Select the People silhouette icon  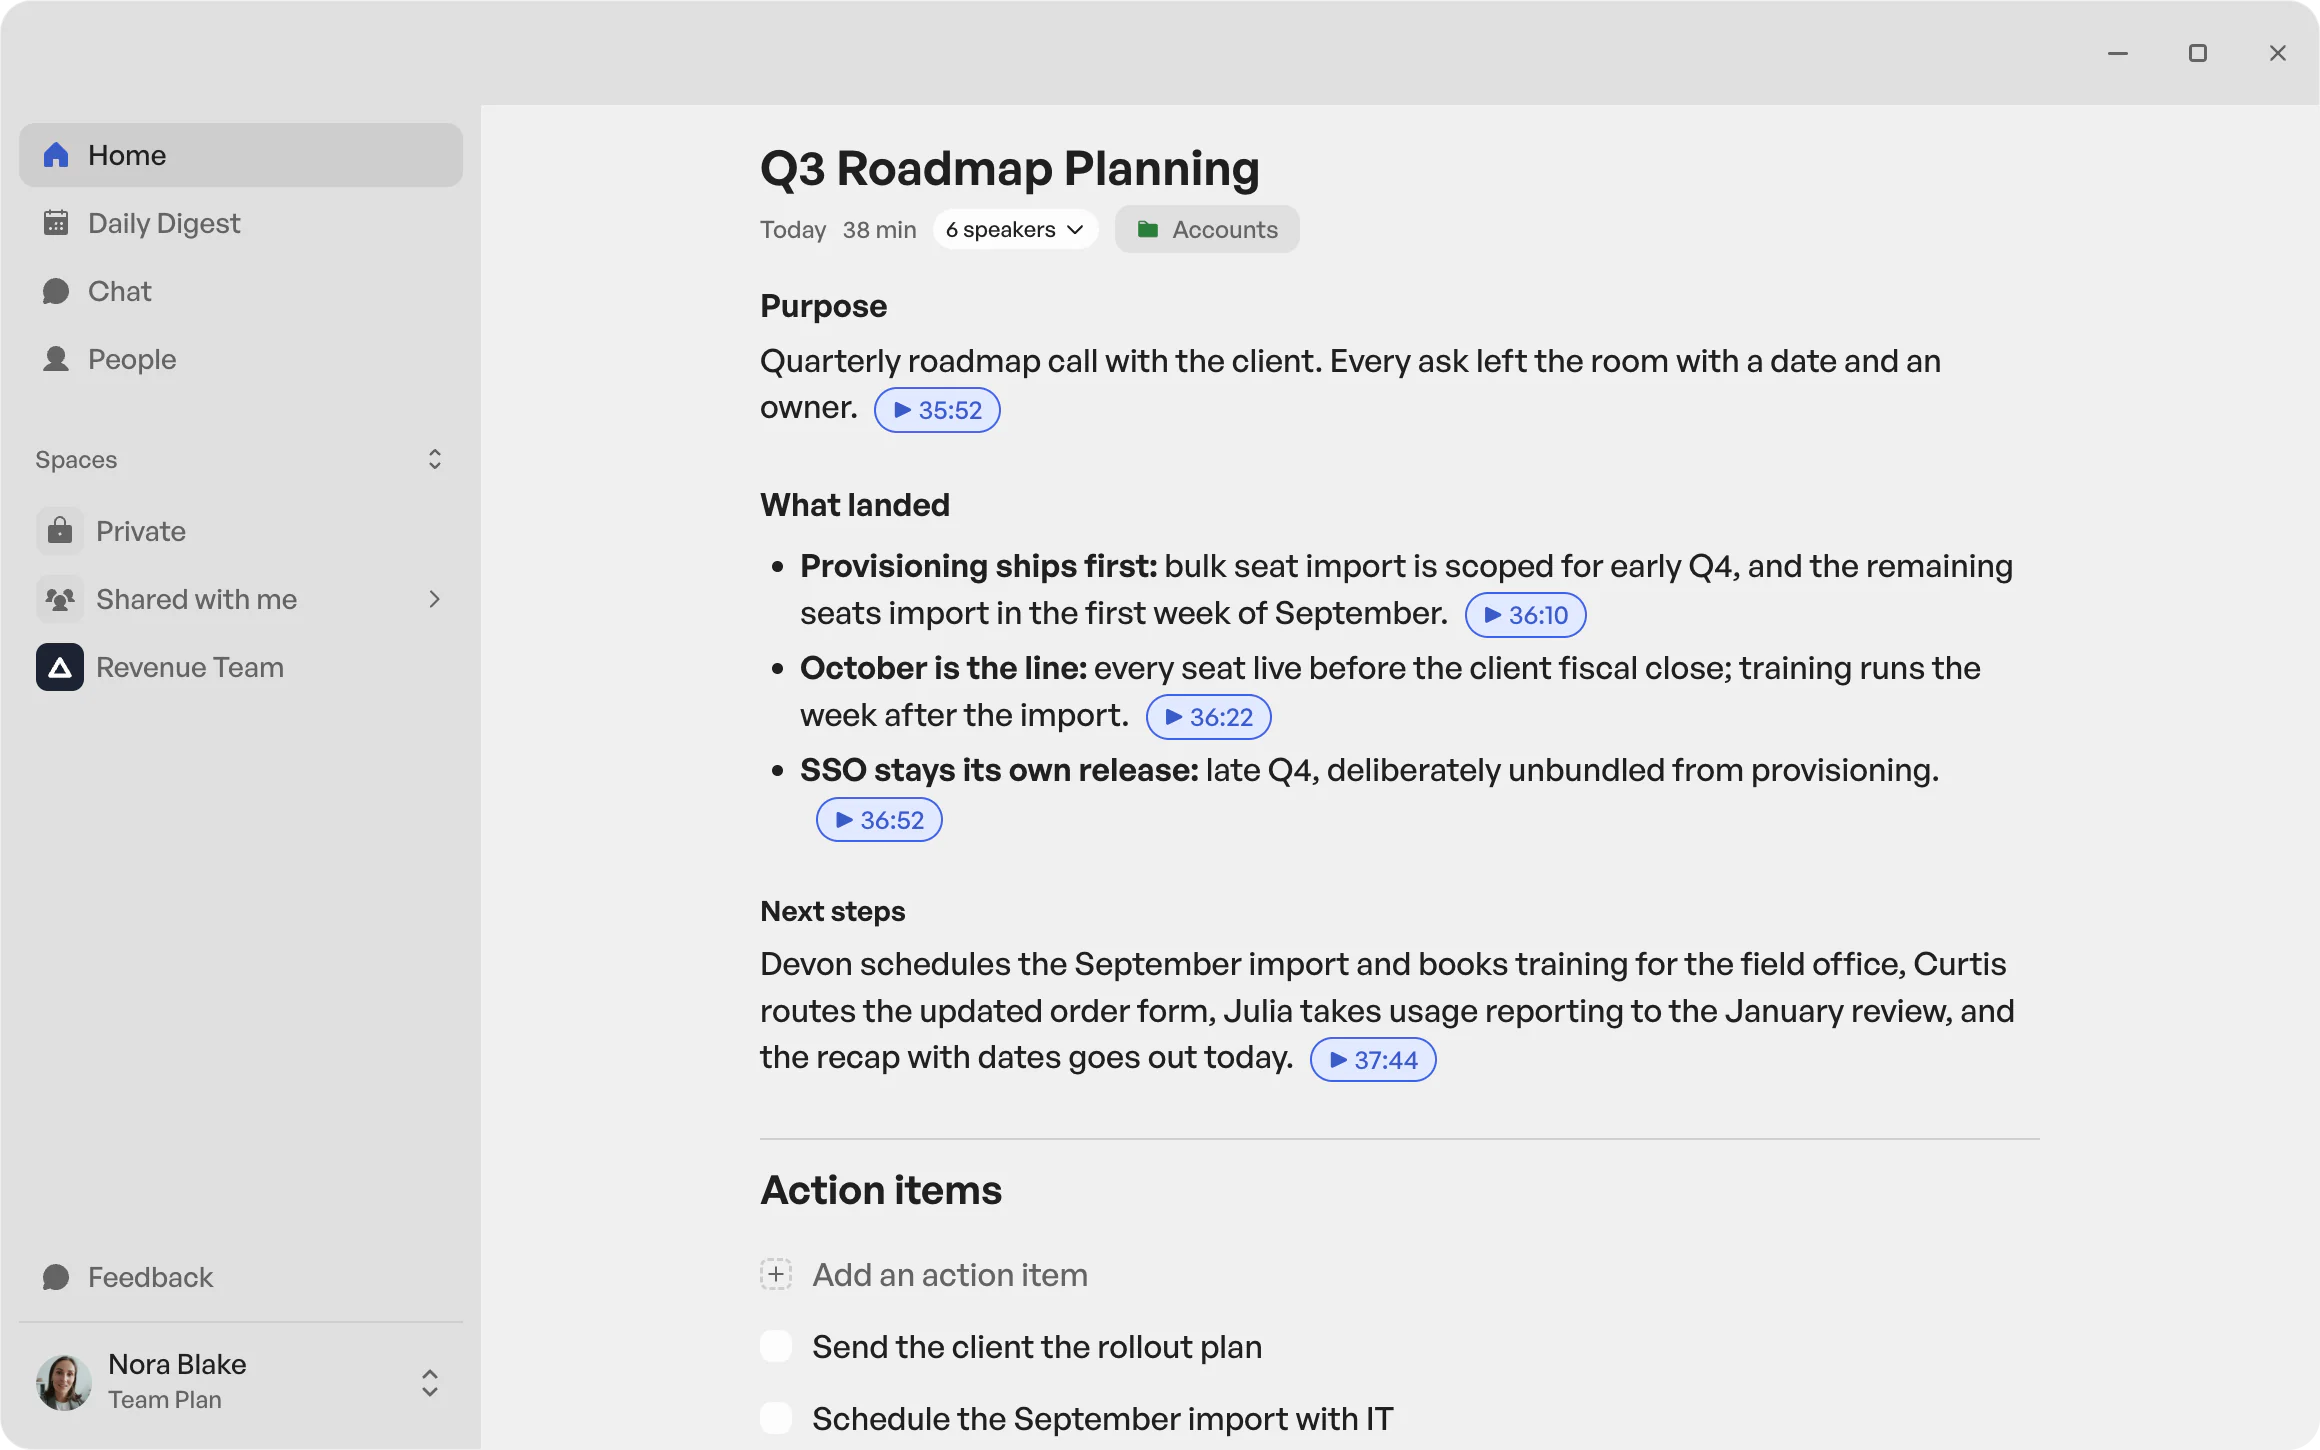(x=56, y=359)
